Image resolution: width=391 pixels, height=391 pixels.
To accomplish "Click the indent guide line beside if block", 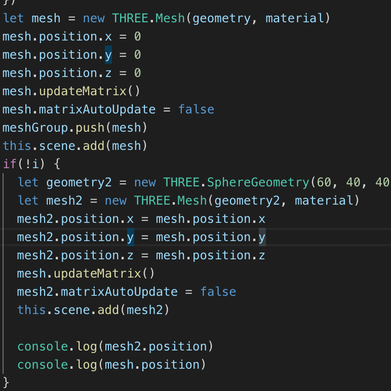I will pyautogui.click(x=4, y=273).
